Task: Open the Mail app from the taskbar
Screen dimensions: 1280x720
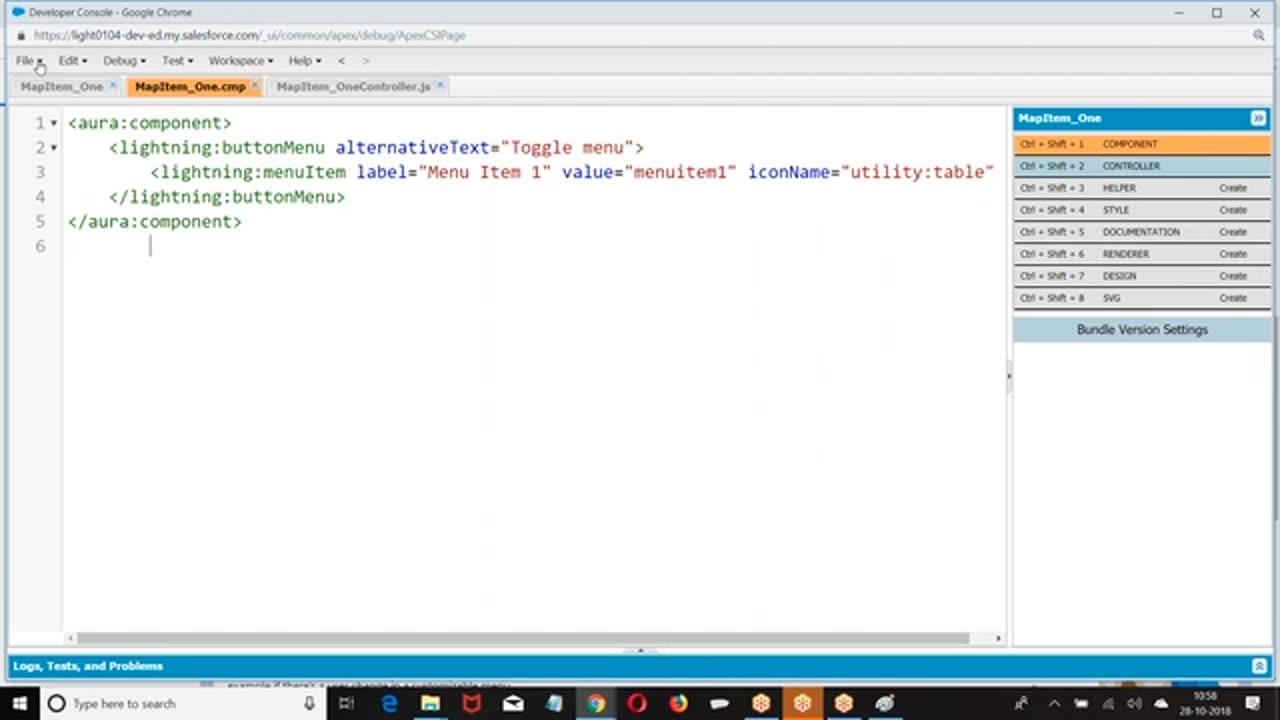Action: [513, 704]
